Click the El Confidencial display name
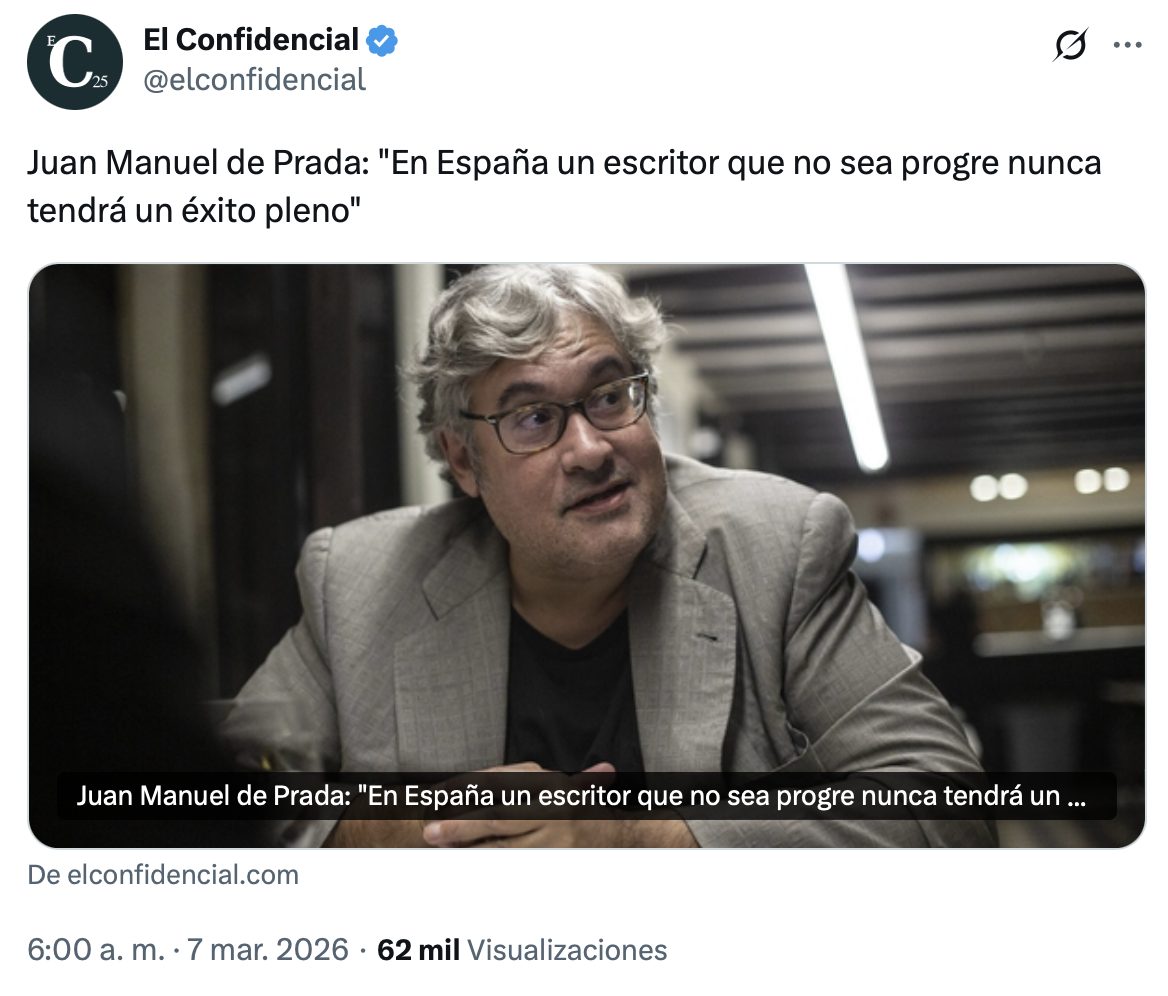This screenshot has height=996, width=1168. [x=251, y=40]
